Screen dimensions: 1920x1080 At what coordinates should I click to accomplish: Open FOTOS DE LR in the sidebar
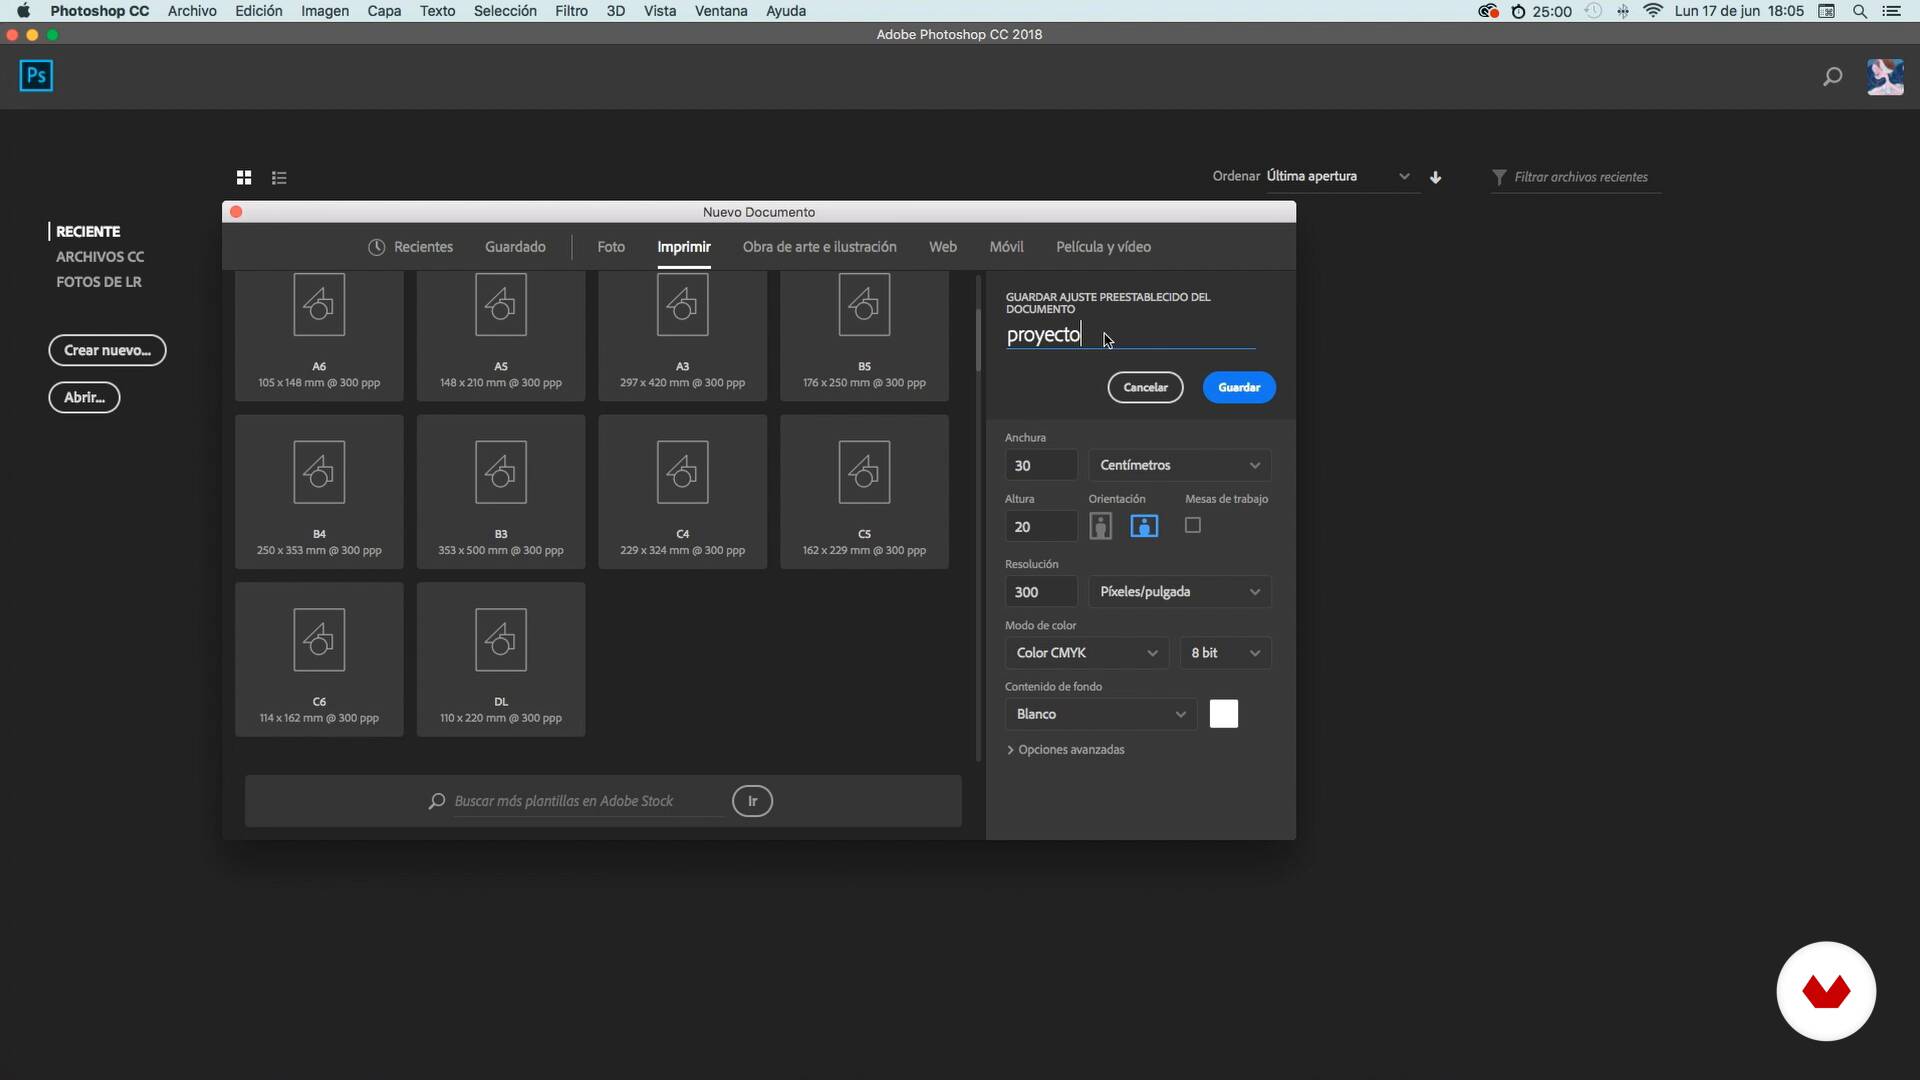[99, 282]
